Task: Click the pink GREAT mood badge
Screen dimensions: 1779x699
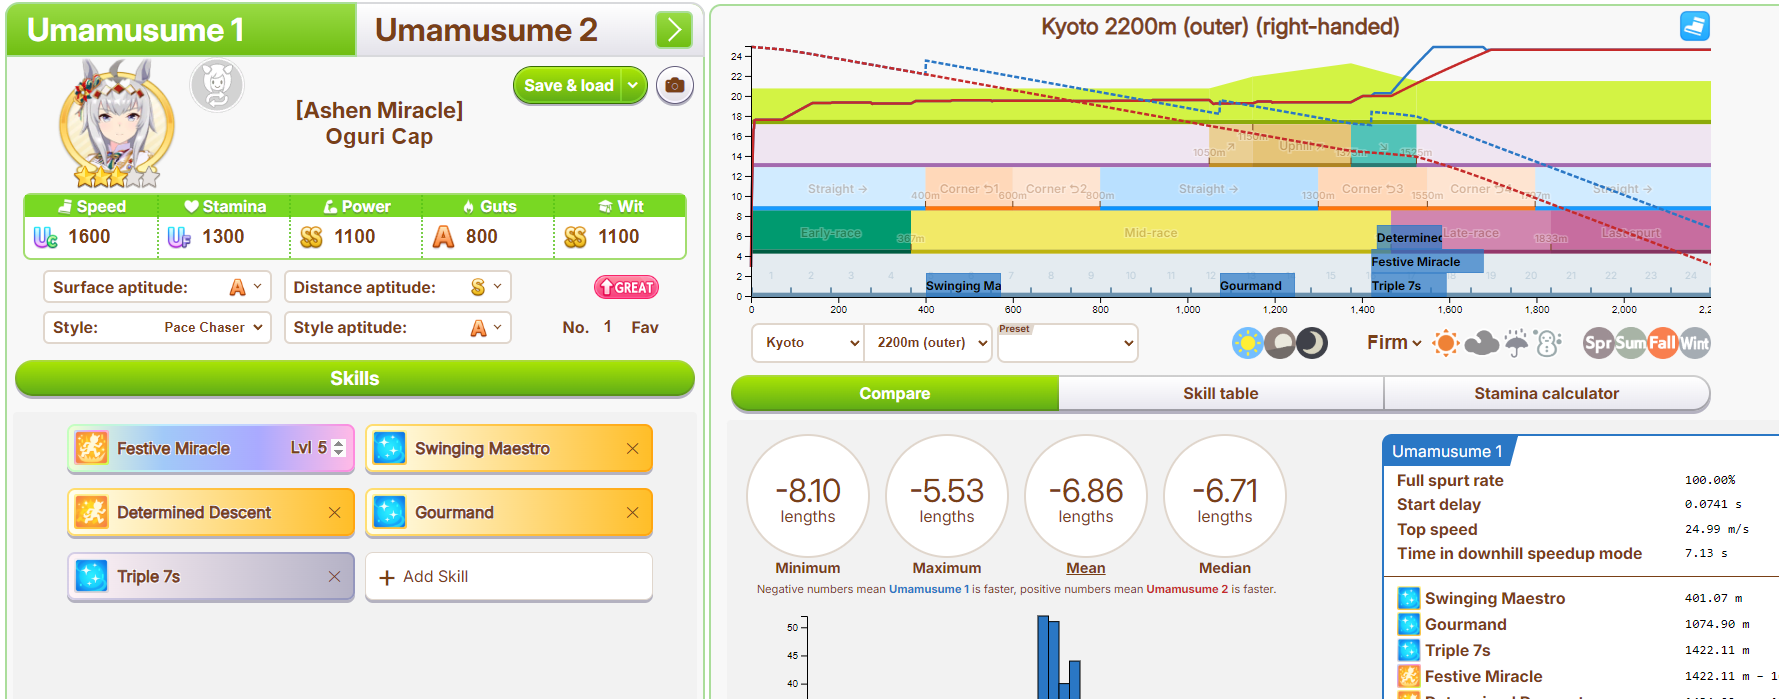Action: click(626, 288)
